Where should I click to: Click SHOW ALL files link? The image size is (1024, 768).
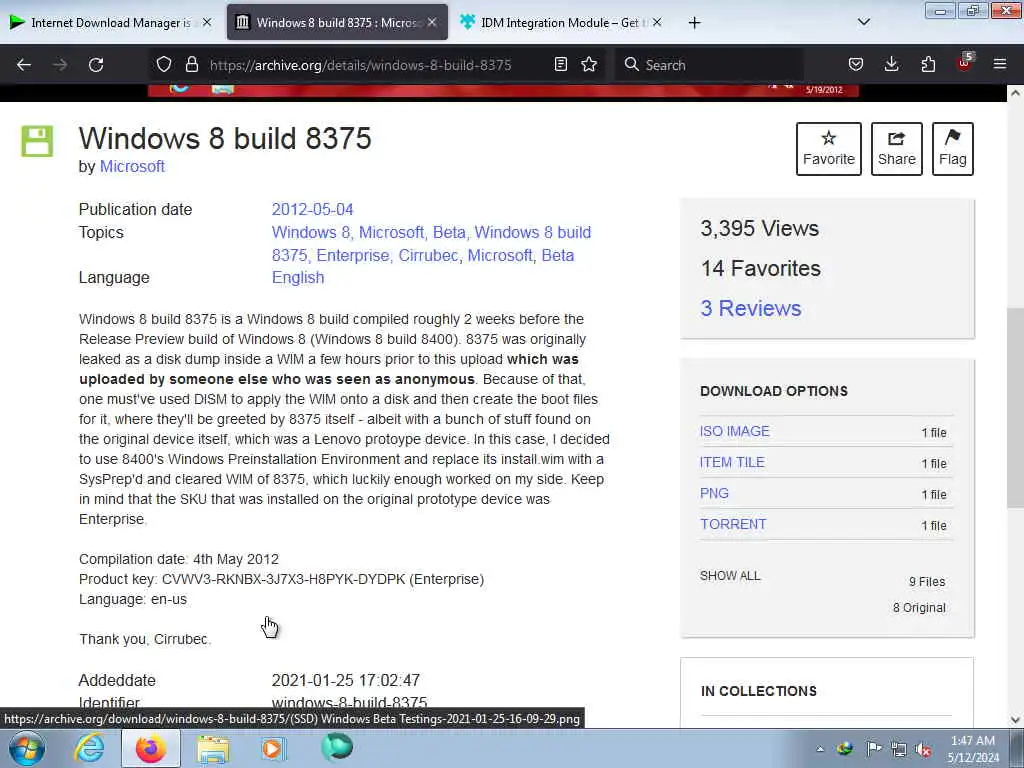730,576
